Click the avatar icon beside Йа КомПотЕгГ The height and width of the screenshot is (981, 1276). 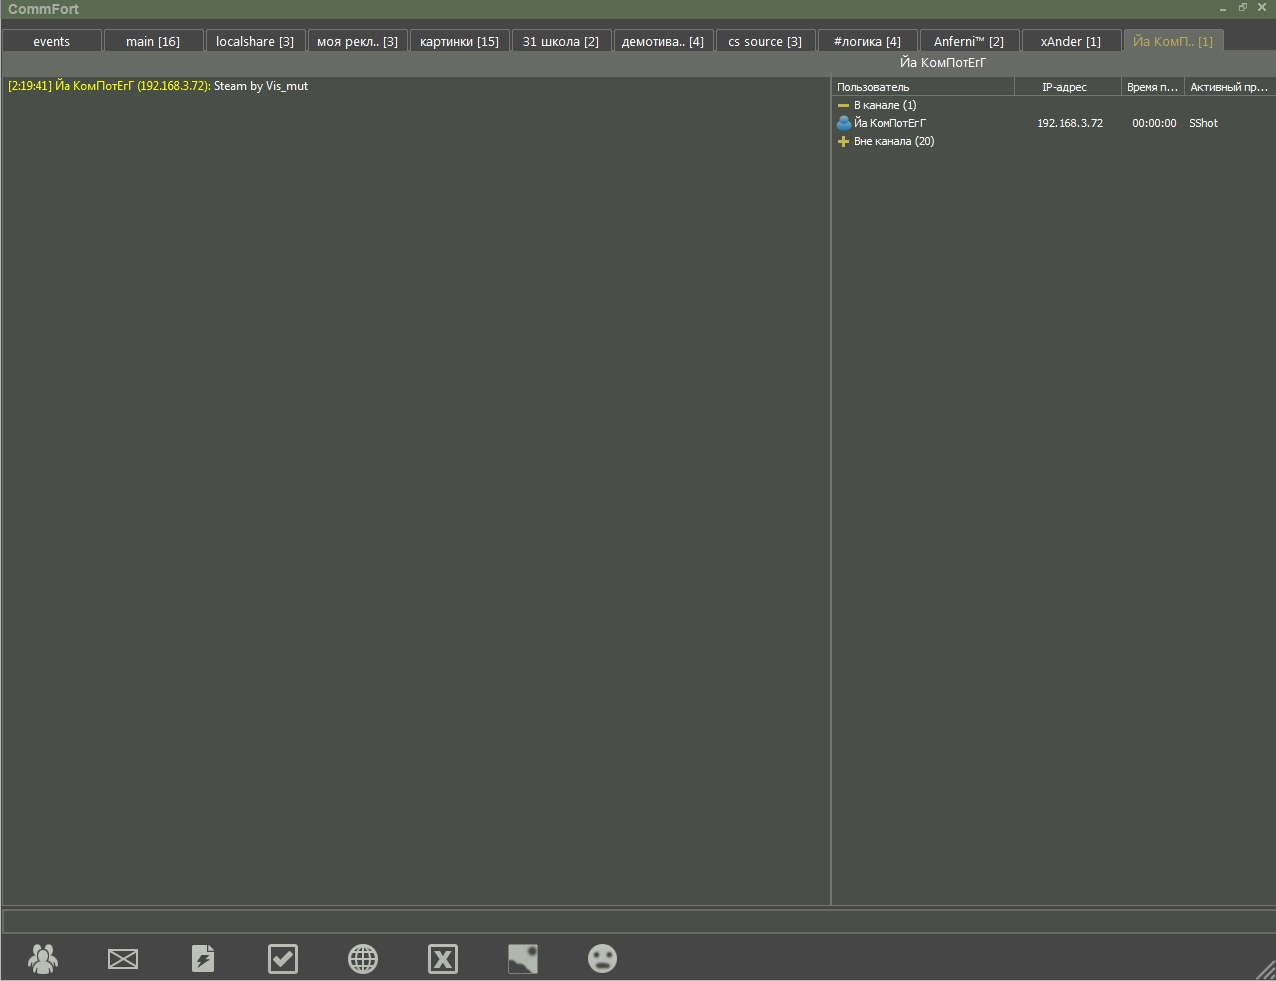click(844, 123)
